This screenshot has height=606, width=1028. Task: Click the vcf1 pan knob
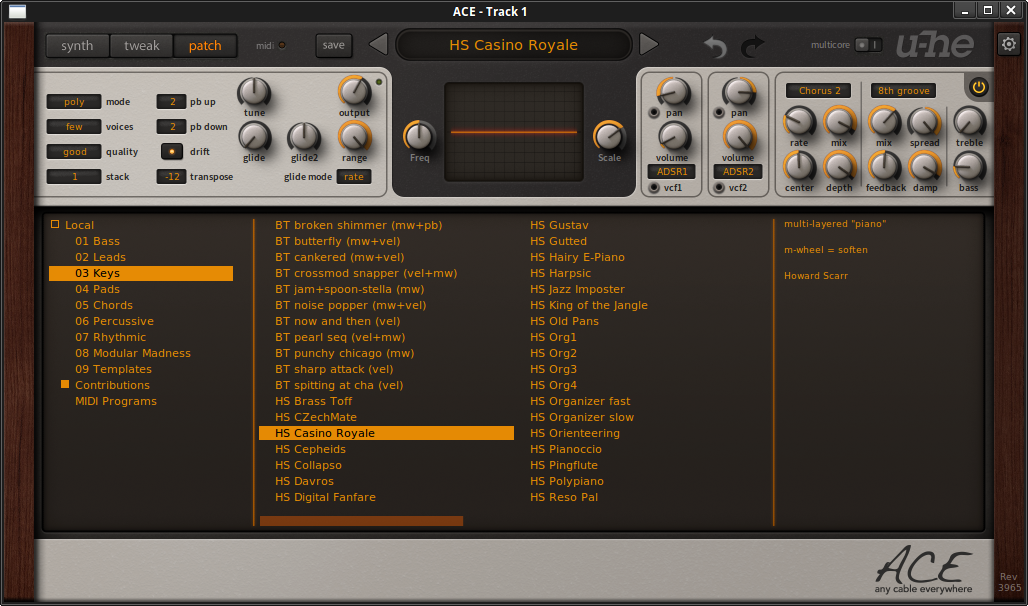coord(673,92)
